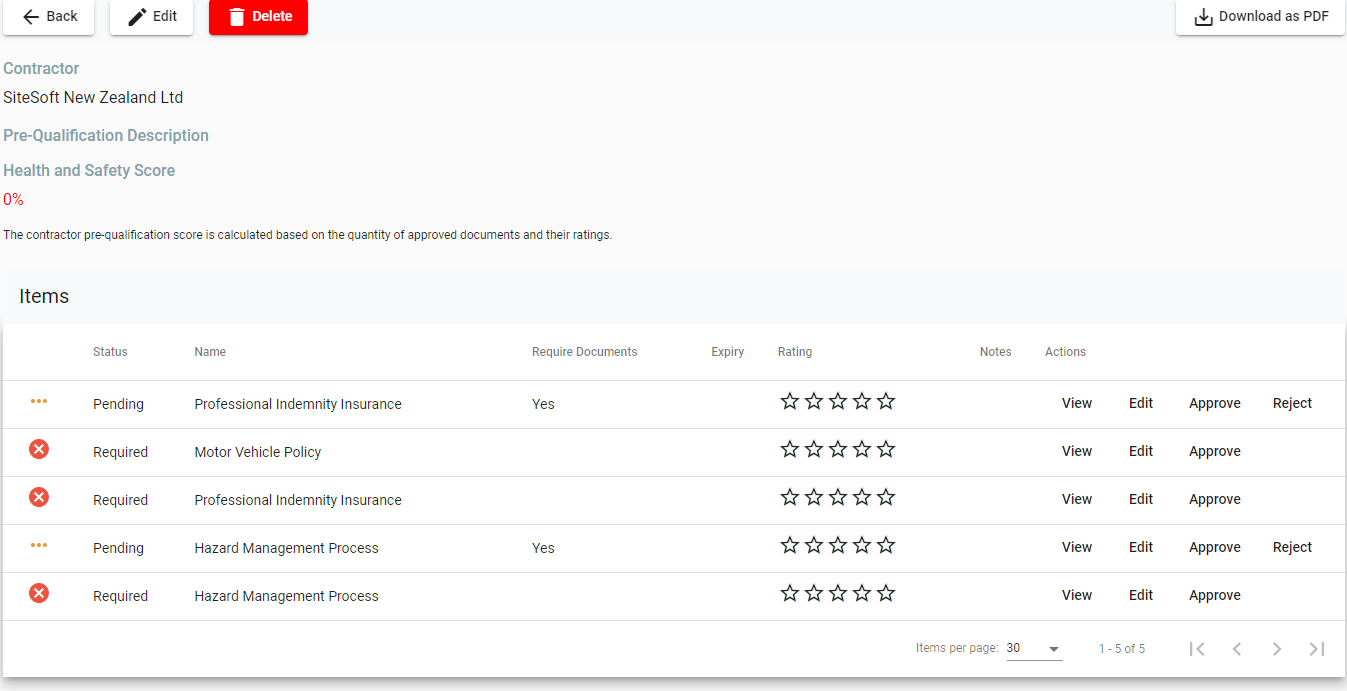Click the orange pending dots on Professional Indemnity Insurance
The image size is (1347, 691).
[39, 401]
